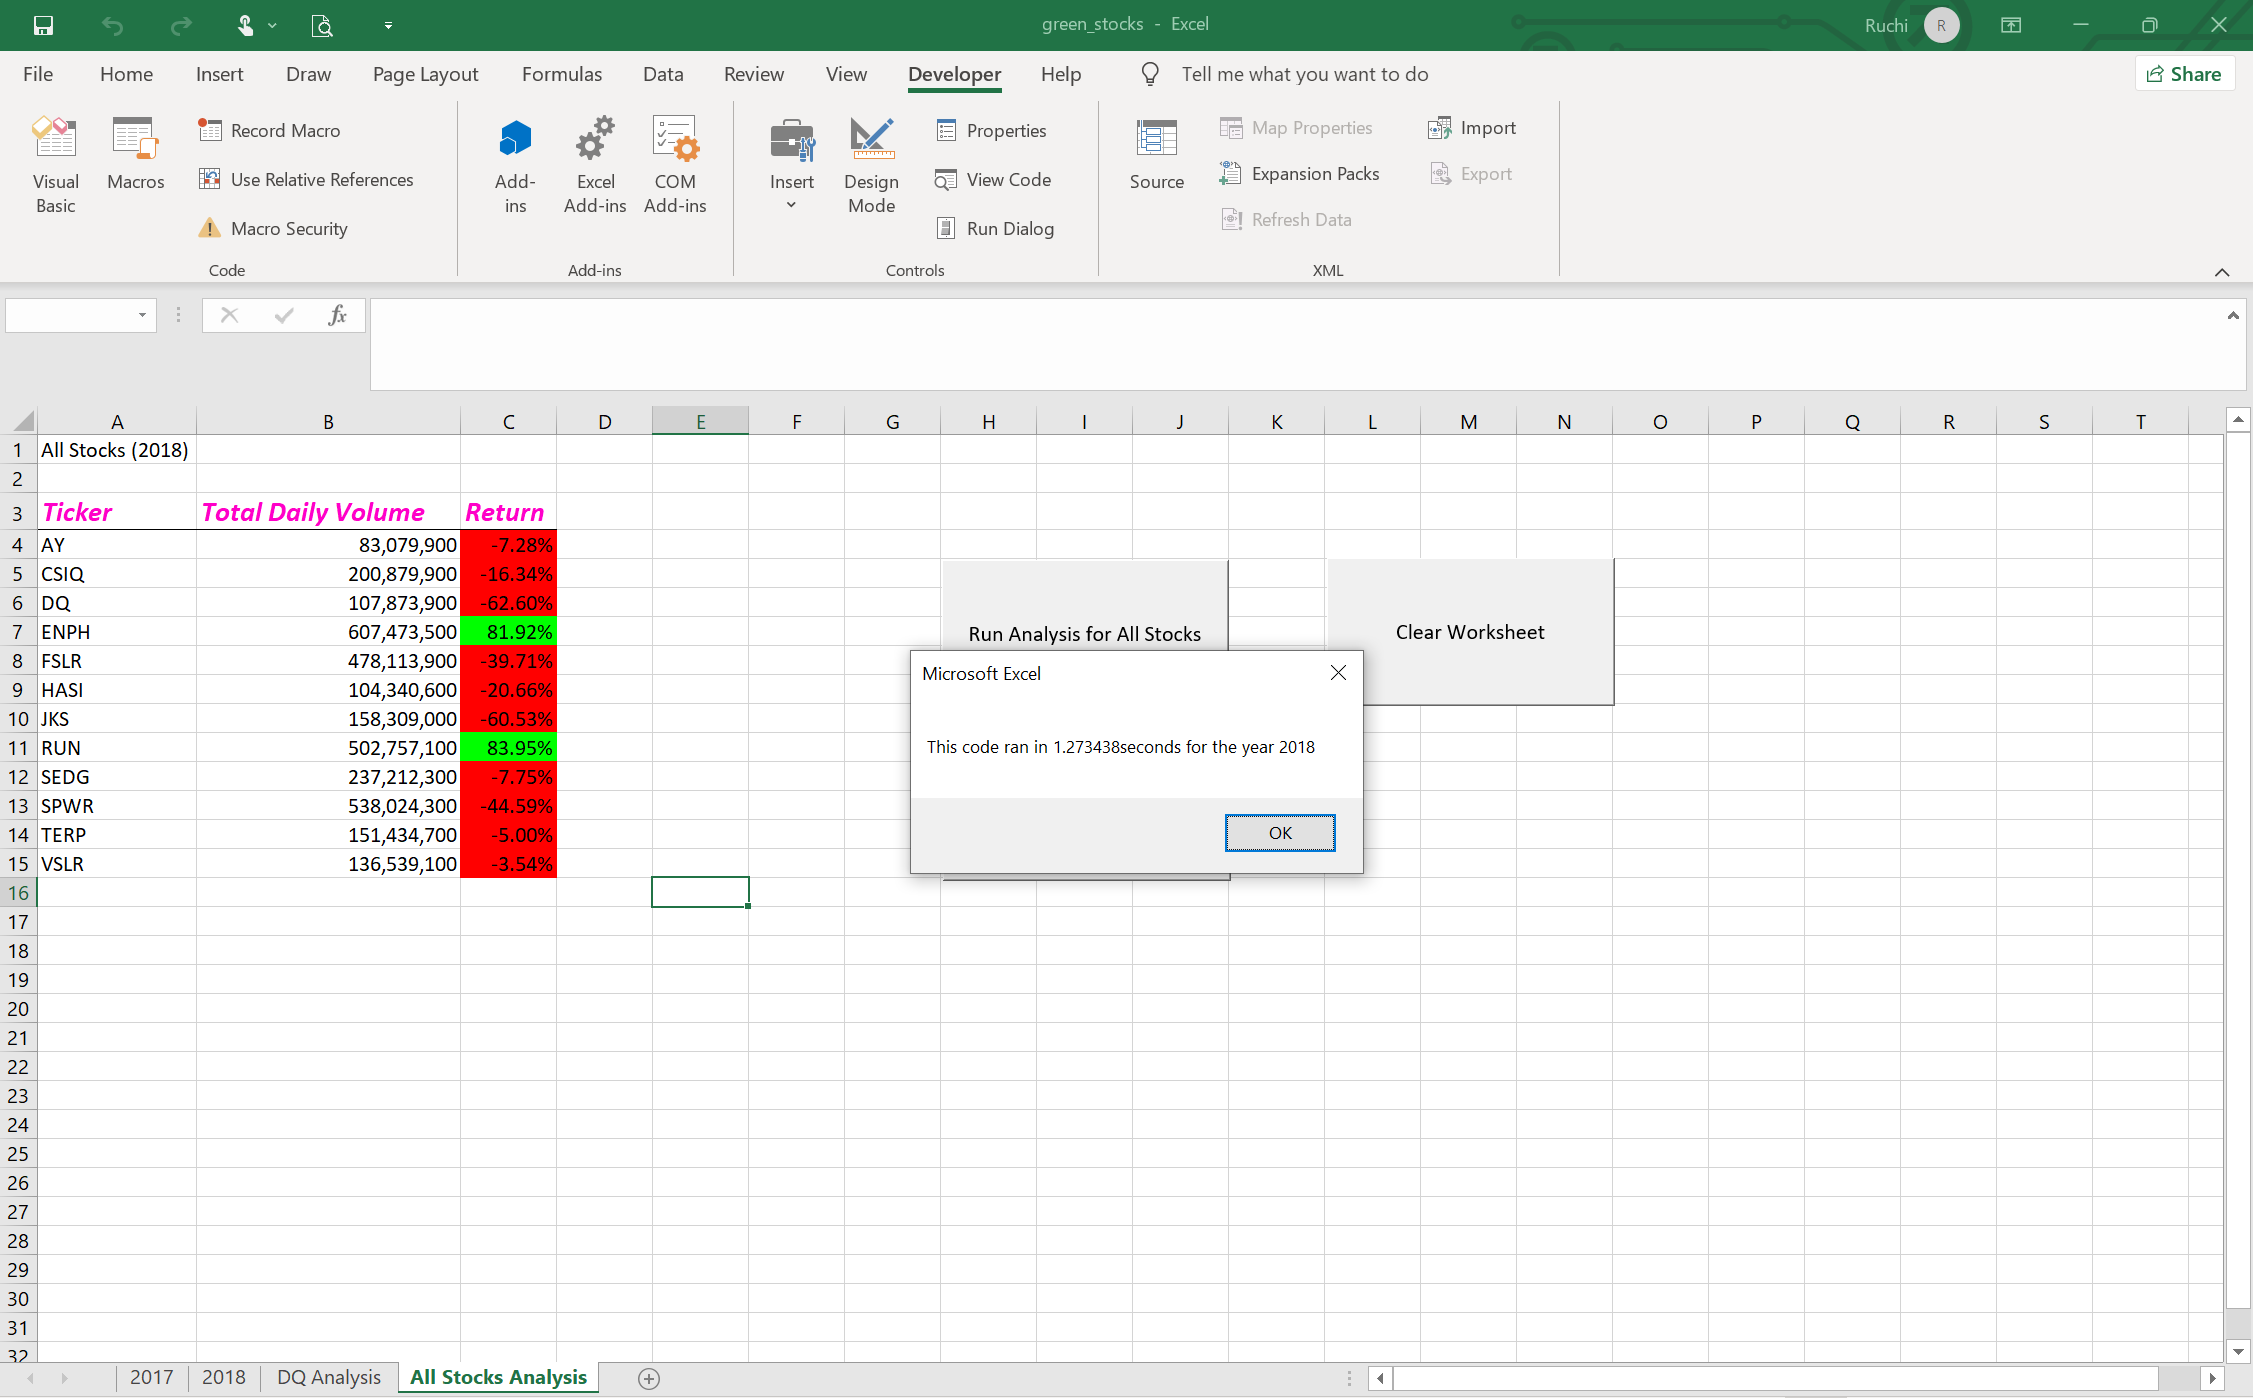The width and height of the screenshot is (2253, 1398).
Task: Click Run Dialog
Action: coord(995,229)
